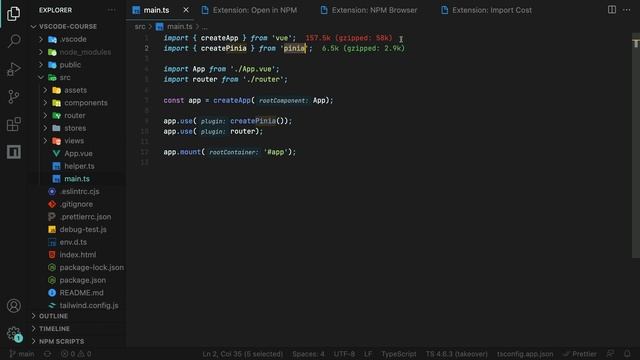Switch to Extension: NPM Browser tab
Viewport: 640px width, 360px height.
pyautogui.click(x=369, y=10)
